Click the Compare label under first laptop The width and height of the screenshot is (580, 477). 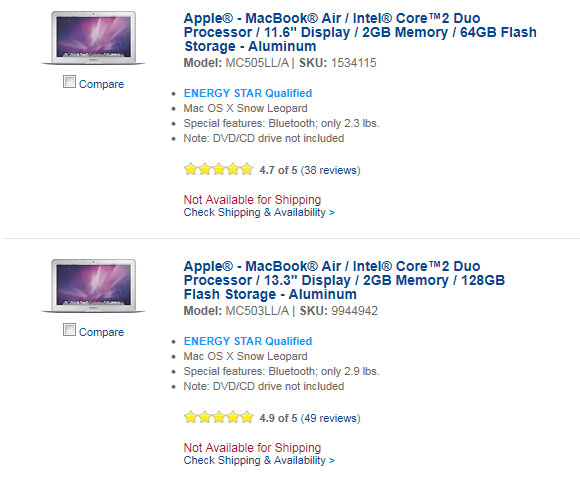pyautogui.click(x=101, y=84)
